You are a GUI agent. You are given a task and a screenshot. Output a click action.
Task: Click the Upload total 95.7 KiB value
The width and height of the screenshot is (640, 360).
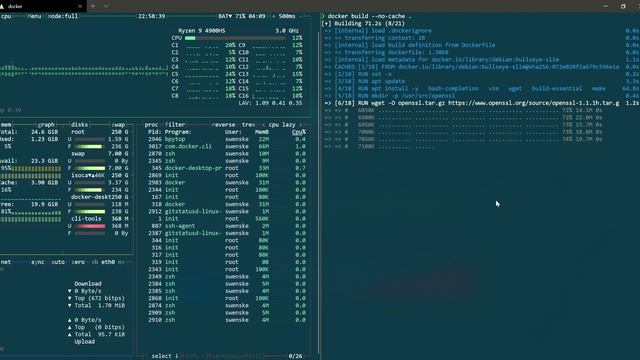click(111, 334)
